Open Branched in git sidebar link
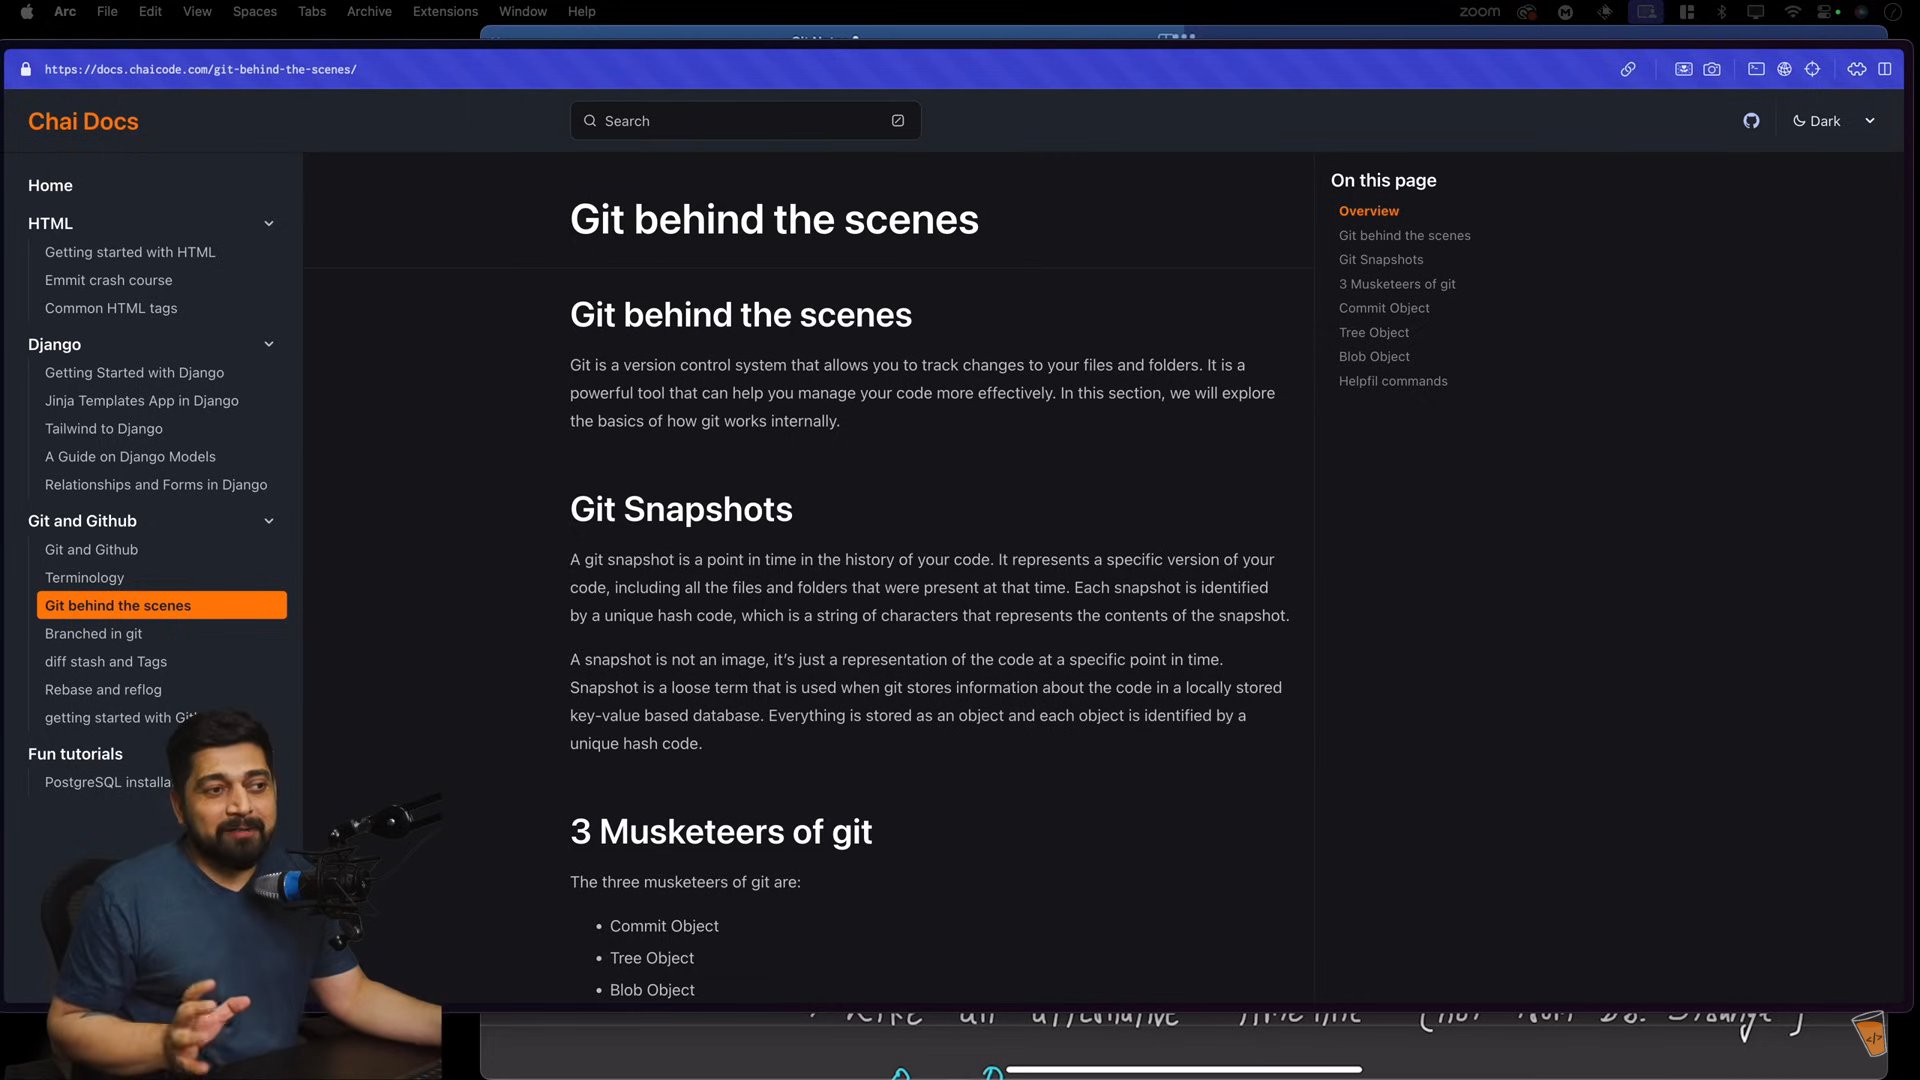This screenshot has width=1920, height=1080. click(93, 634)
